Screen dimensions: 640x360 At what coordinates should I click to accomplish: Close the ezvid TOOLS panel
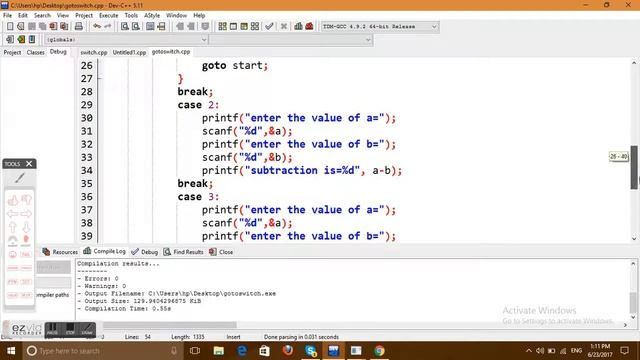[29, 164]
